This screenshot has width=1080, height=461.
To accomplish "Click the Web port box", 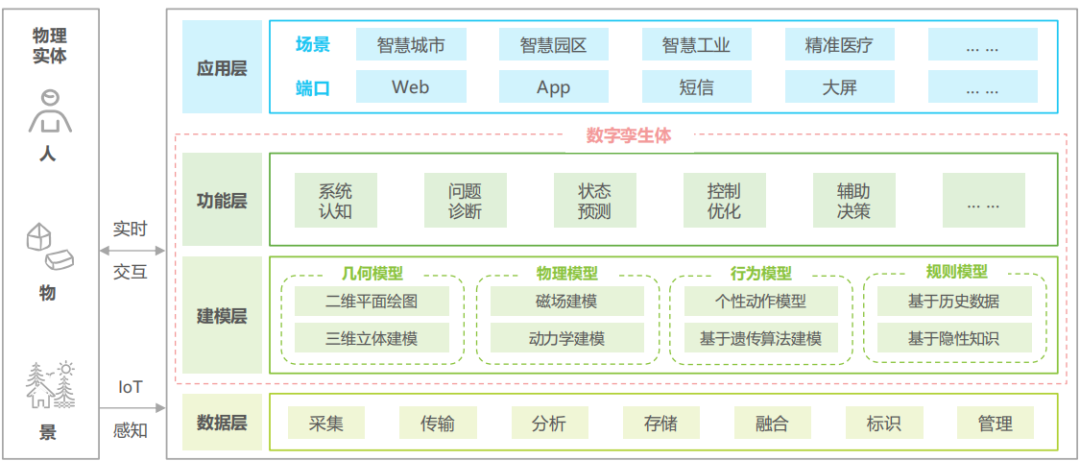I will [x=410, y=87].
